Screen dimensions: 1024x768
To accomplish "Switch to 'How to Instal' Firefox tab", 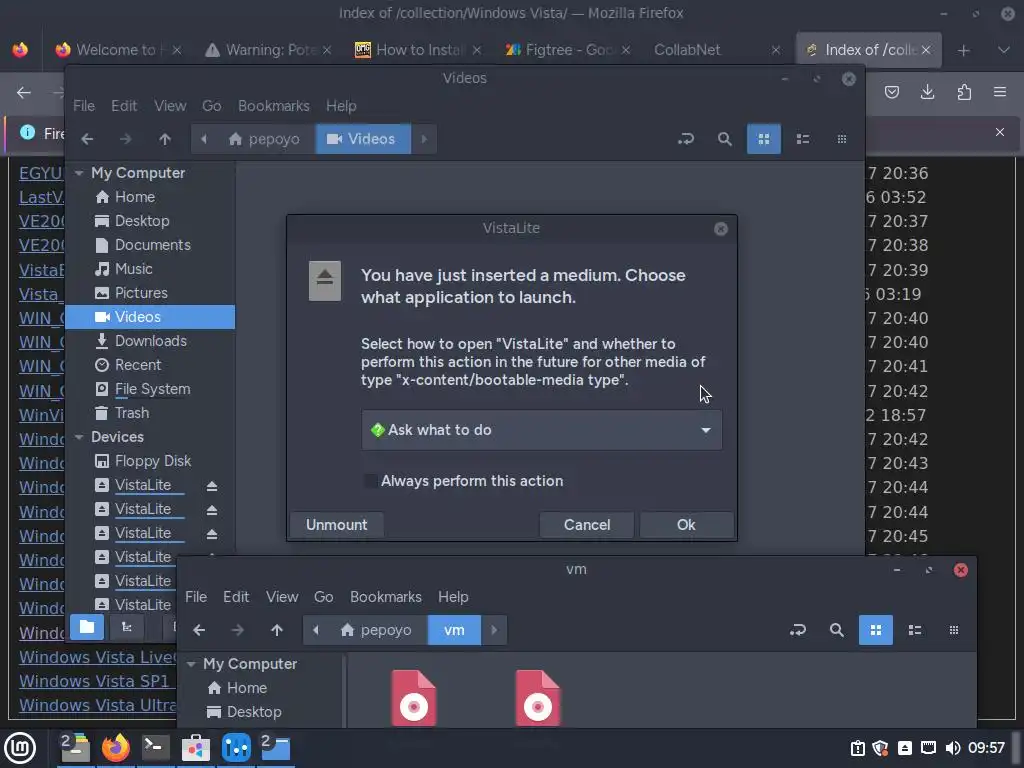I will 418,50.
